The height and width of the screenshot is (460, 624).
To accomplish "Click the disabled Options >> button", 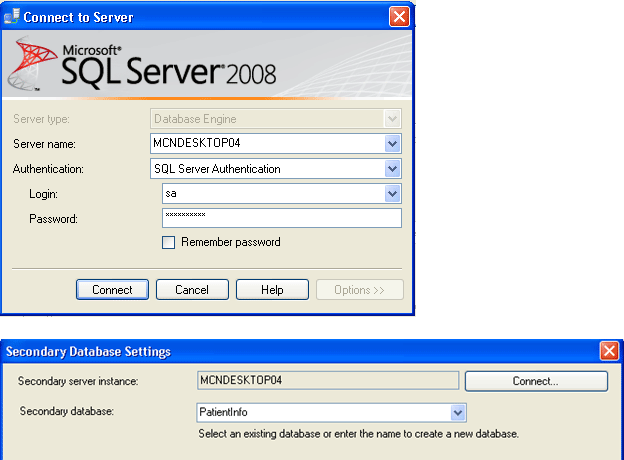I will click(360, 289).
